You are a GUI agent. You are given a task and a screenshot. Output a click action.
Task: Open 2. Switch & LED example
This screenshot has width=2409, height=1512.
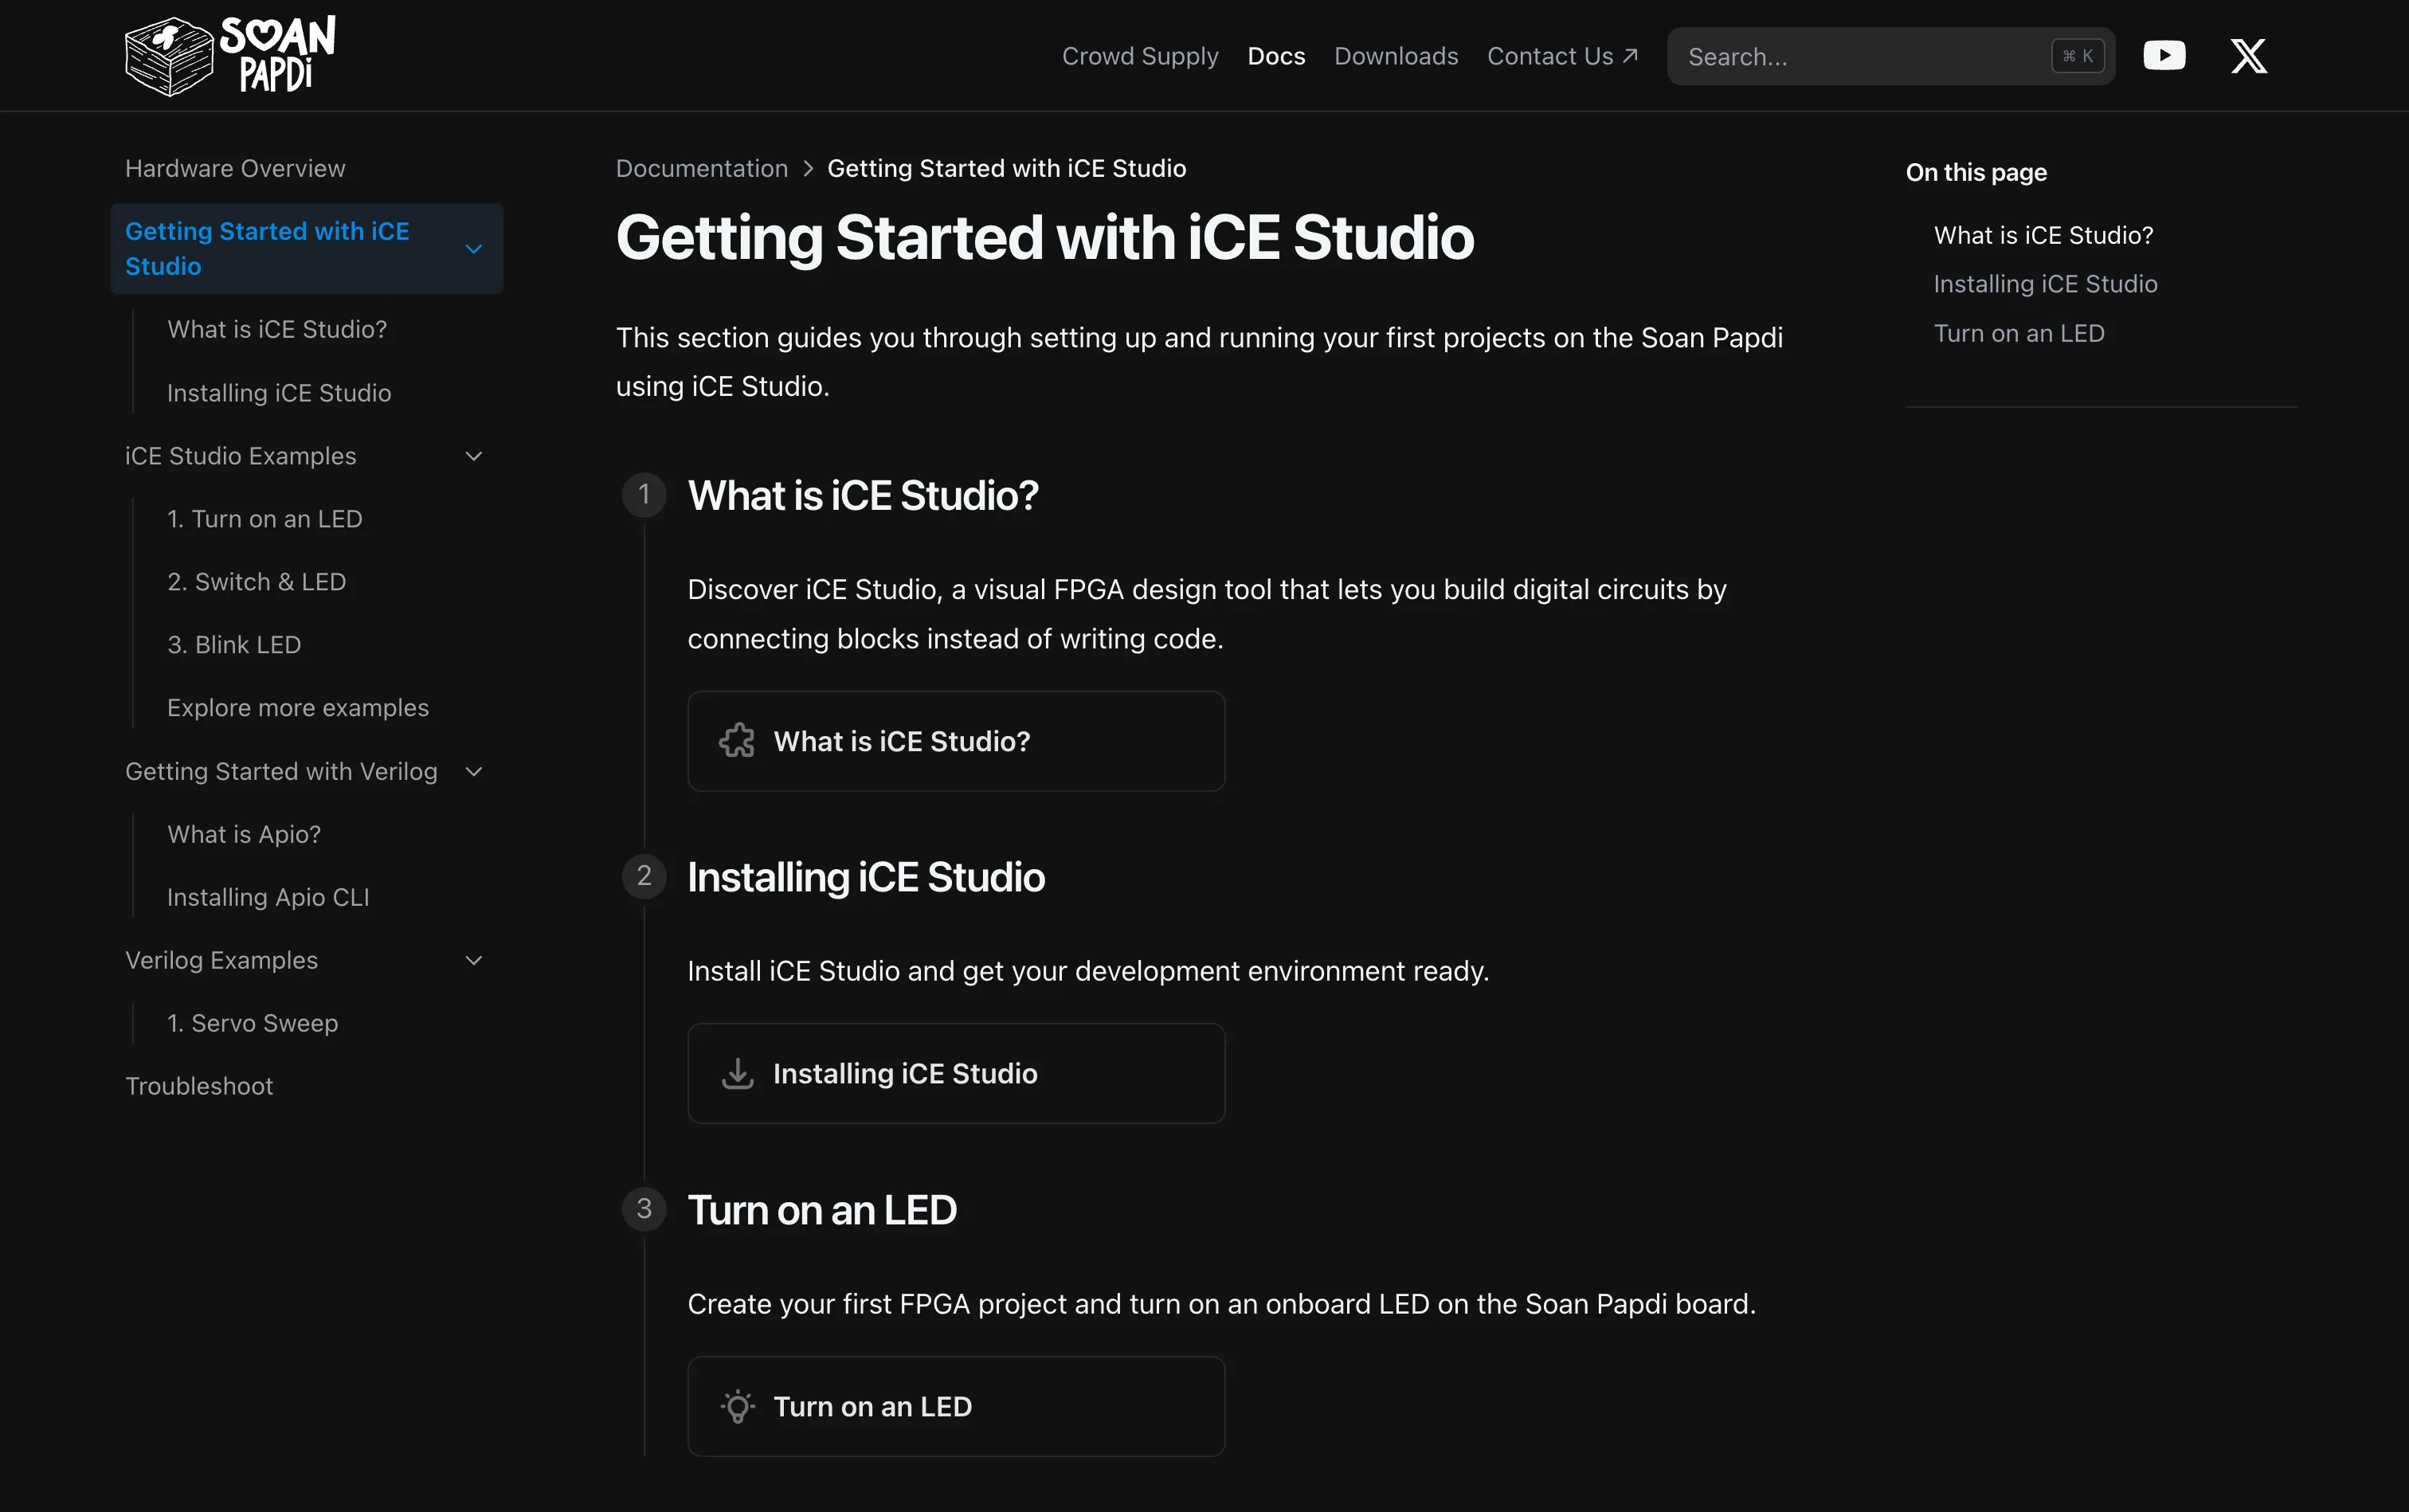pos(257,581)
